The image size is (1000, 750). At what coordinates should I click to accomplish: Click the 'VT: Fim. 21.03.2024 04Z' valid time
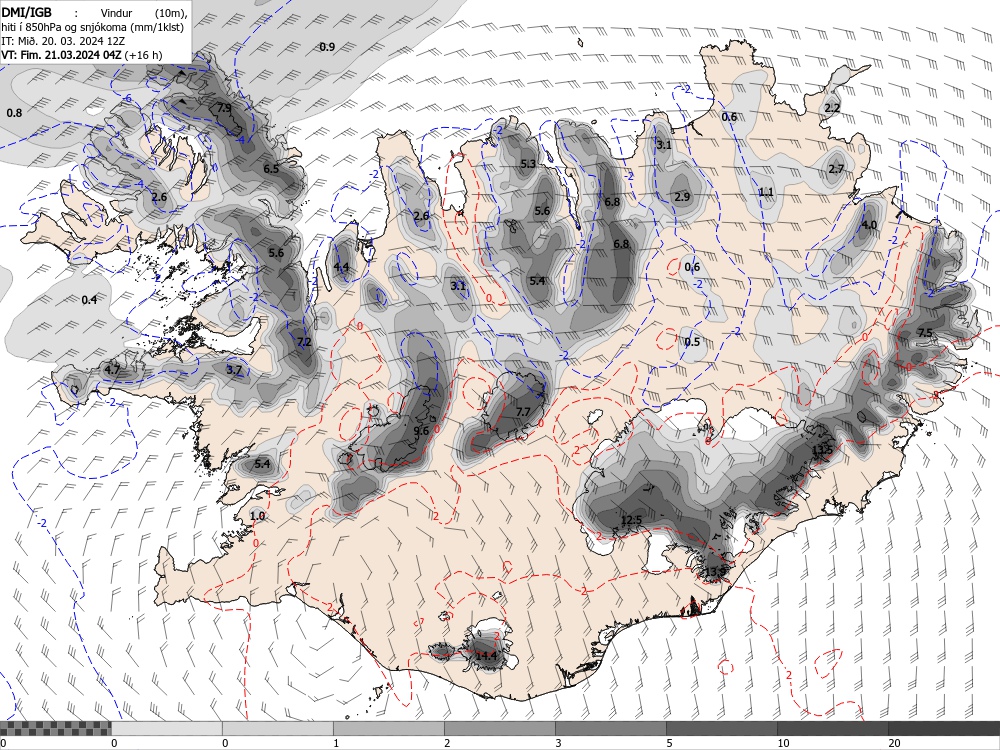pos(61,55)
